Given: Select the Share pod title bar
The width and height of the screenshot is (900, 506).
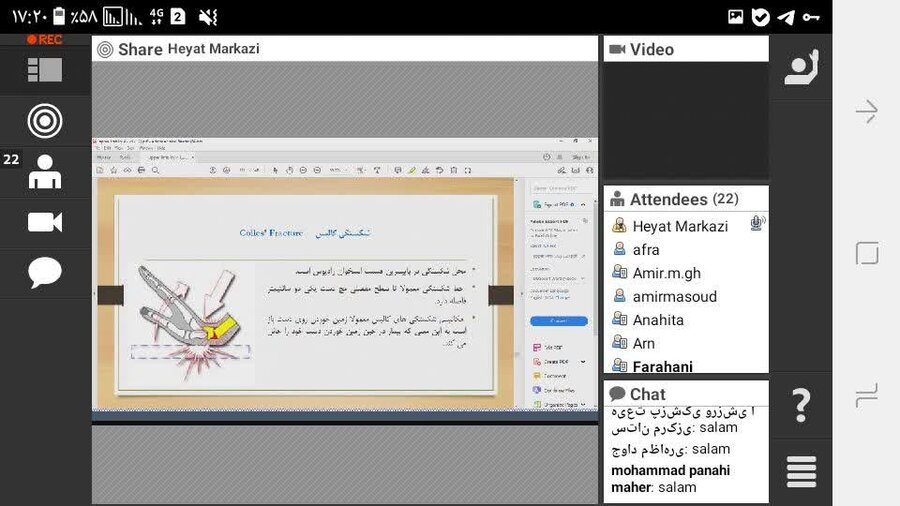Looking at the screenshot, I should pyautogui.click(x=345, y=49).
